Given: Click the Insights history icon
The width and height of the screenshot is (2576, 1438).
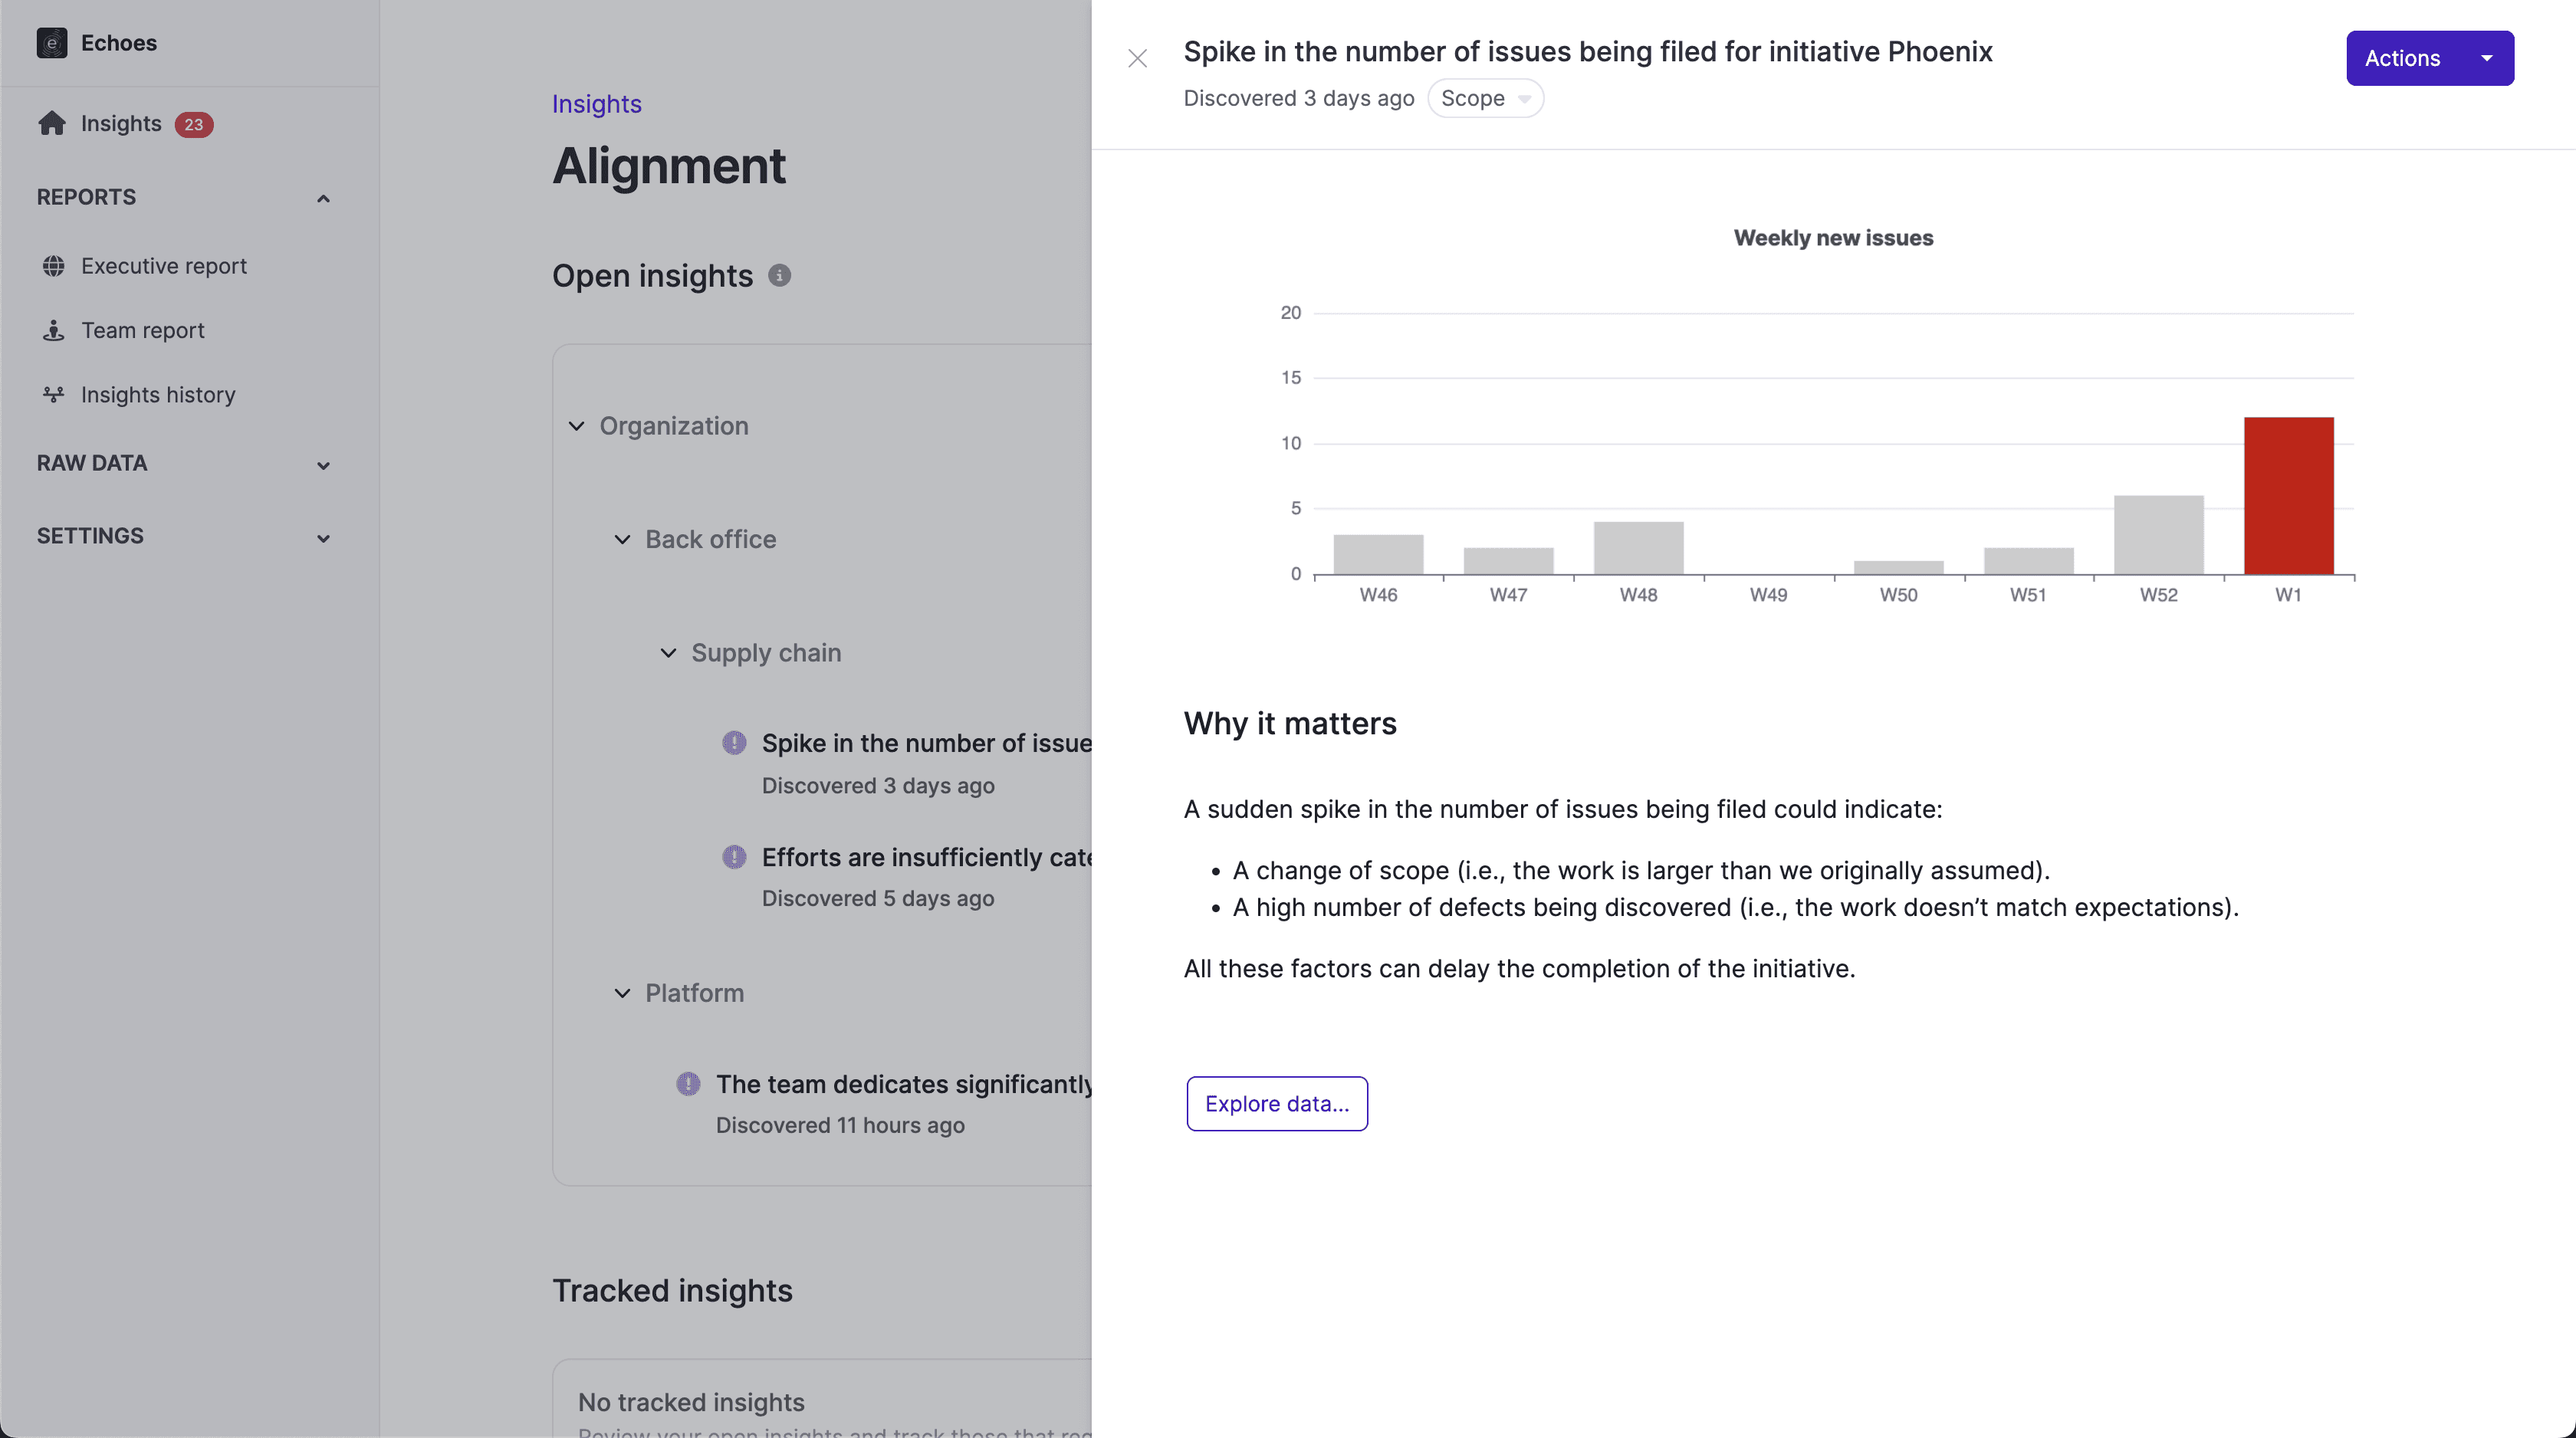Looking at the screenshot, I should coord(54,394).
